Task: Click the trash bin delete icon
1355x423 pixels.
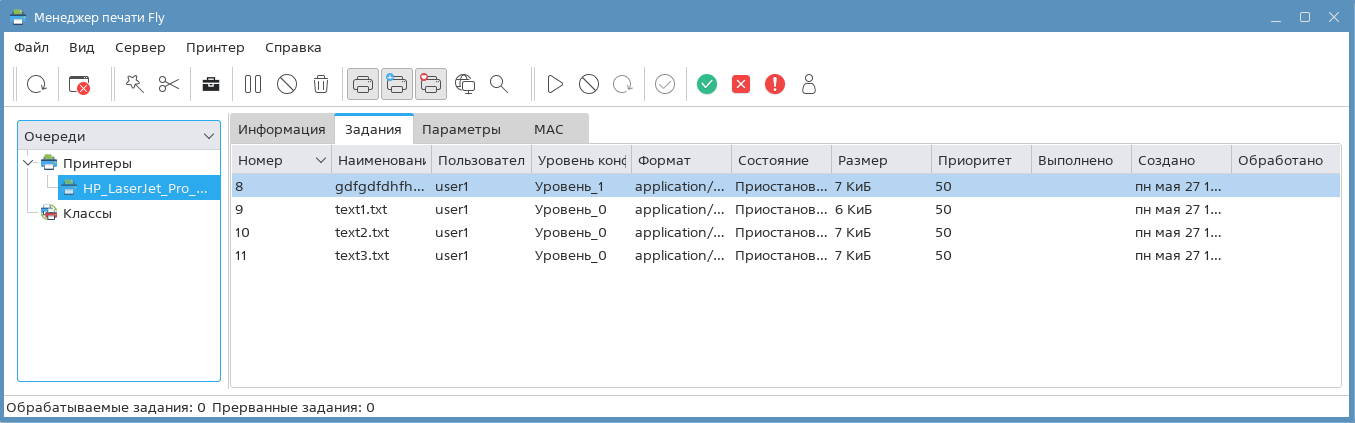Action: [320, 85]
